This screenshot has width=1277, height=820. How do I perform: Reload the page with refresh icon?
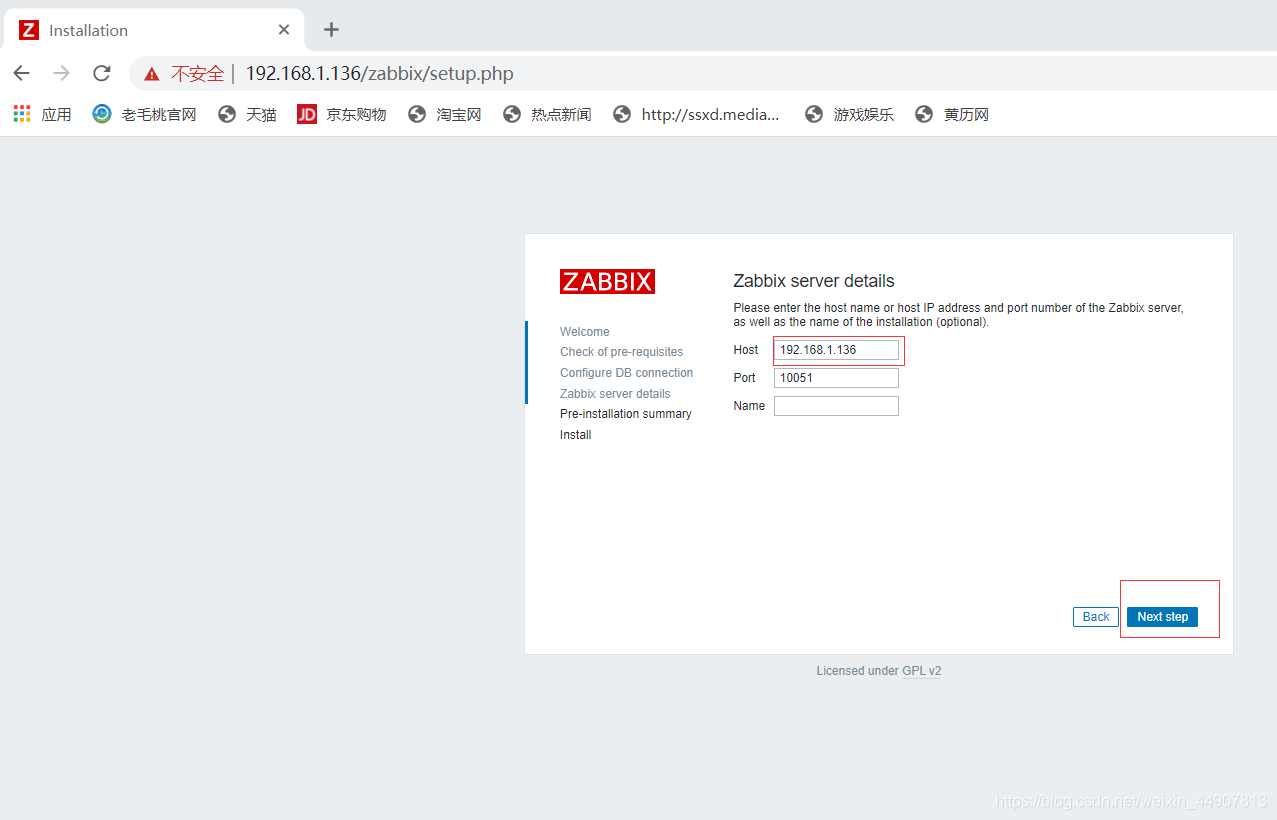pos(101,73)
